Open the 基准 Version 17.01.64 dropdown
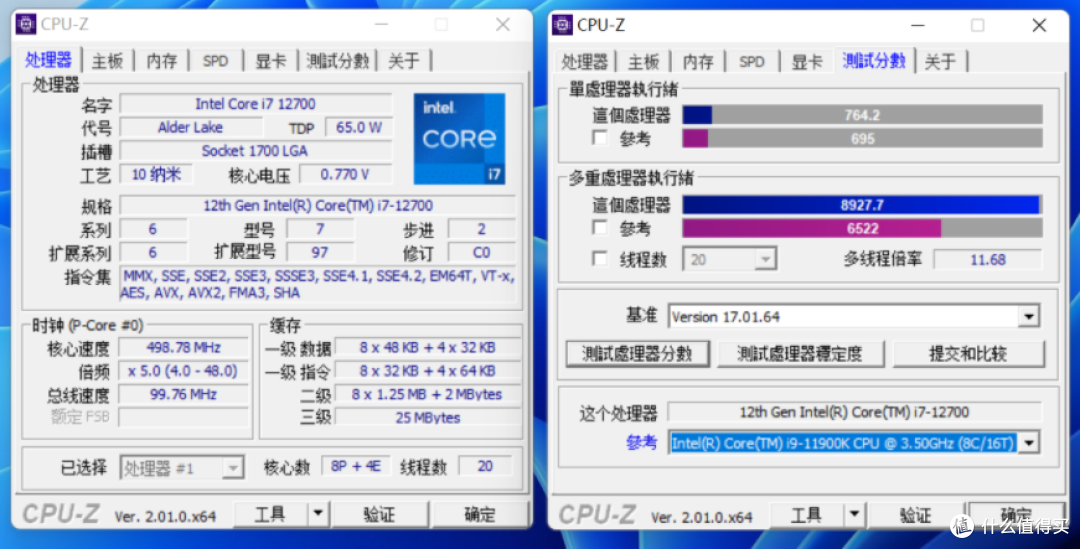Screen dimensions: 1080x549 [x=1028, y=316]
